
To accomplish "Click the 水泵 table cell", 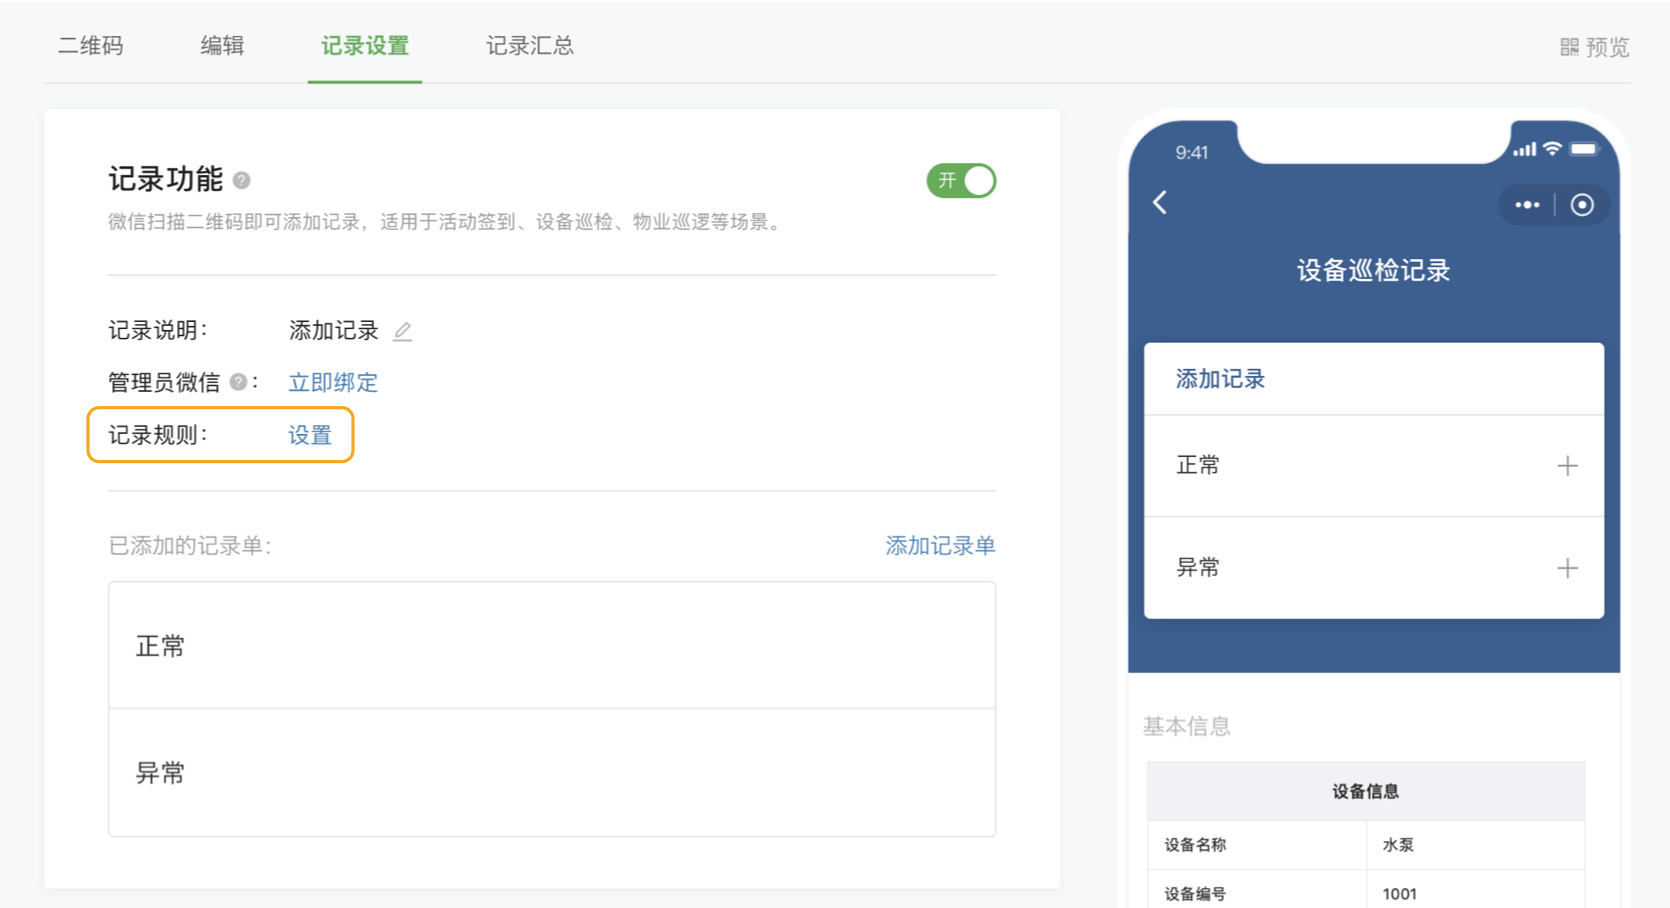I will [x=1476, y=845].
